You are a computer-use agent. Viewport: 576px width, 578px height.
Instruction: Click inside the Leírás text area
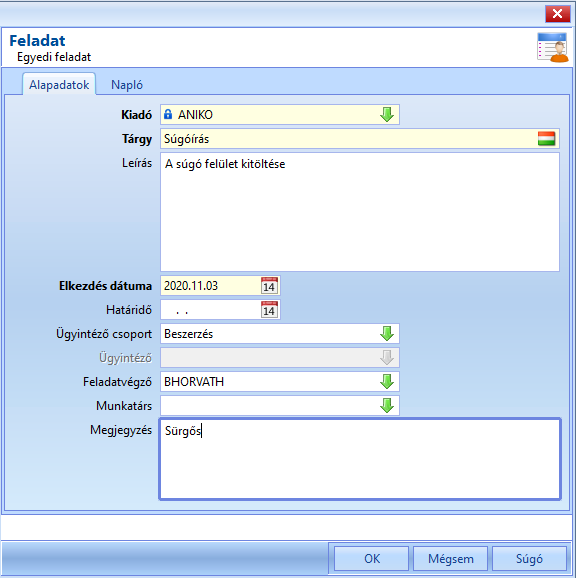(x=360, y=212)
